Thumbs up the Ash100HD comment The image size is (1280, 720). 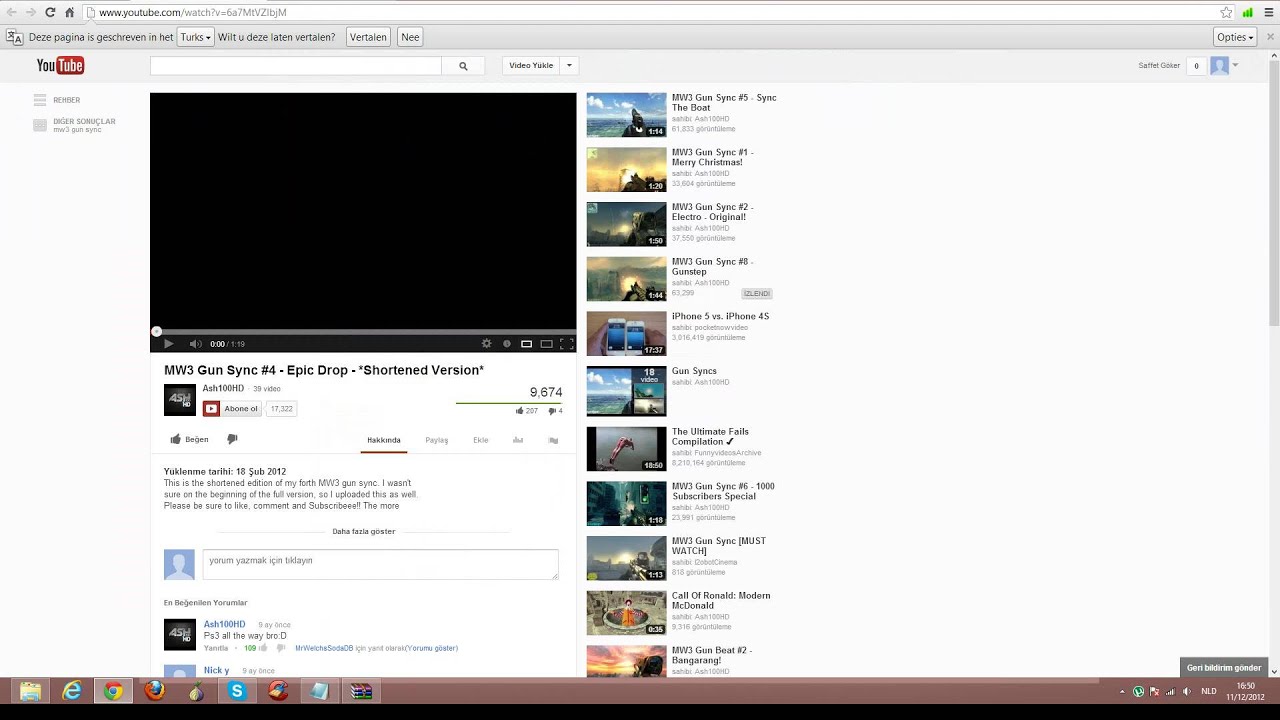(263, 648)
